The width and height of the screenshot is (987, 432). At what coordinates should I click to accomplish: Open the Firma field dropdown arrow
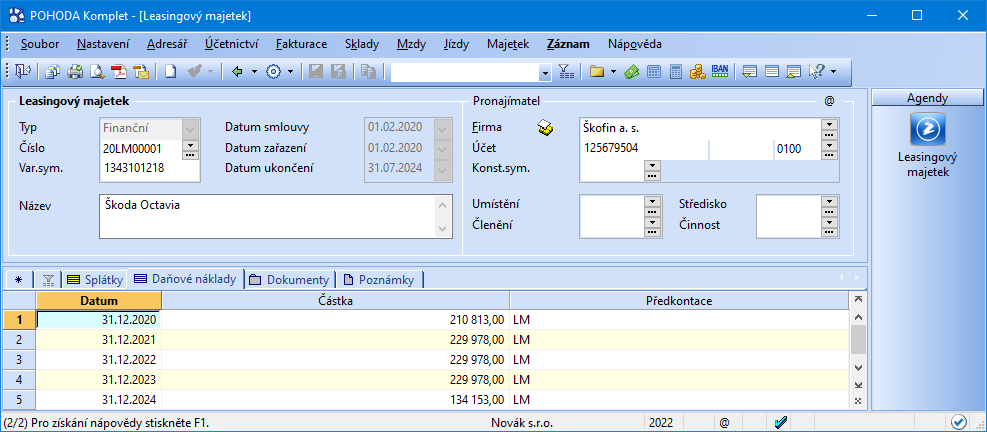[830, 123]
